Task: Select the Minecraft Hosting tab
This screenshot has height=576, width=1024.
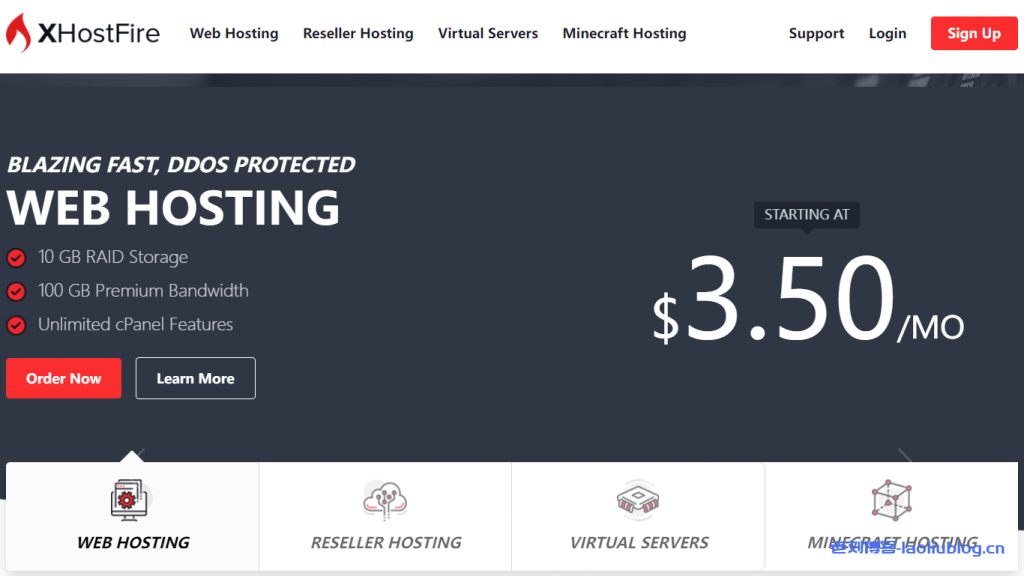Action: [890, 542]
